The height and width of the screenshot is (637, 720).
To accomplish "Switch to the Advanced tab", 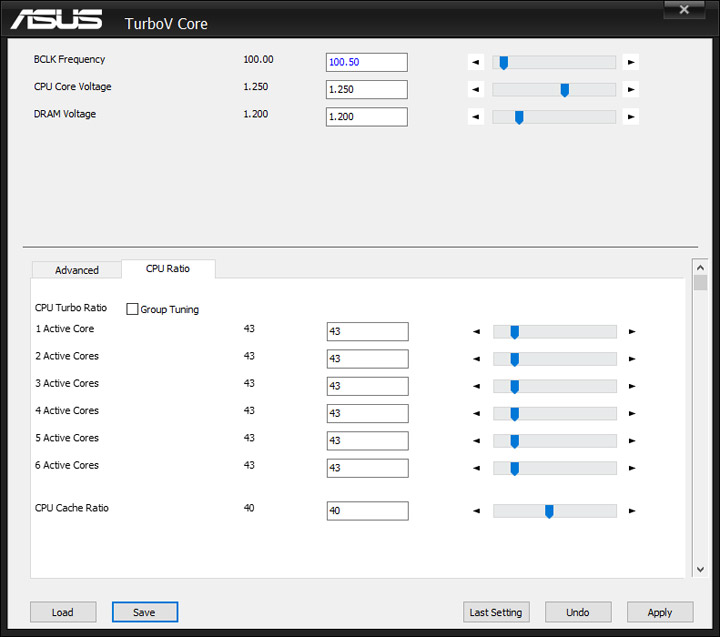I will coord(77,270).
